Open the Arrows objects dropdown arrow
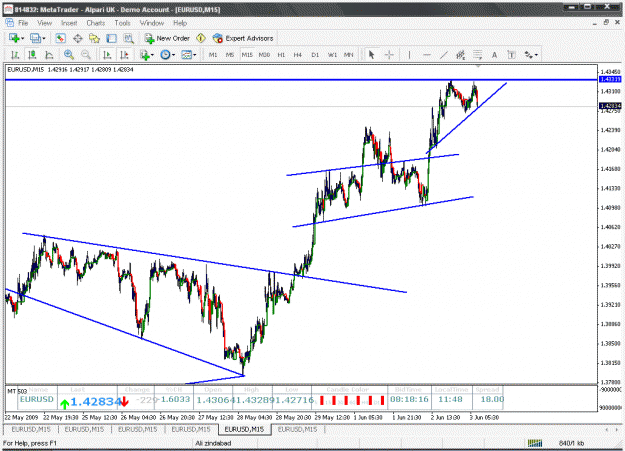 click(x=537, y=55)
